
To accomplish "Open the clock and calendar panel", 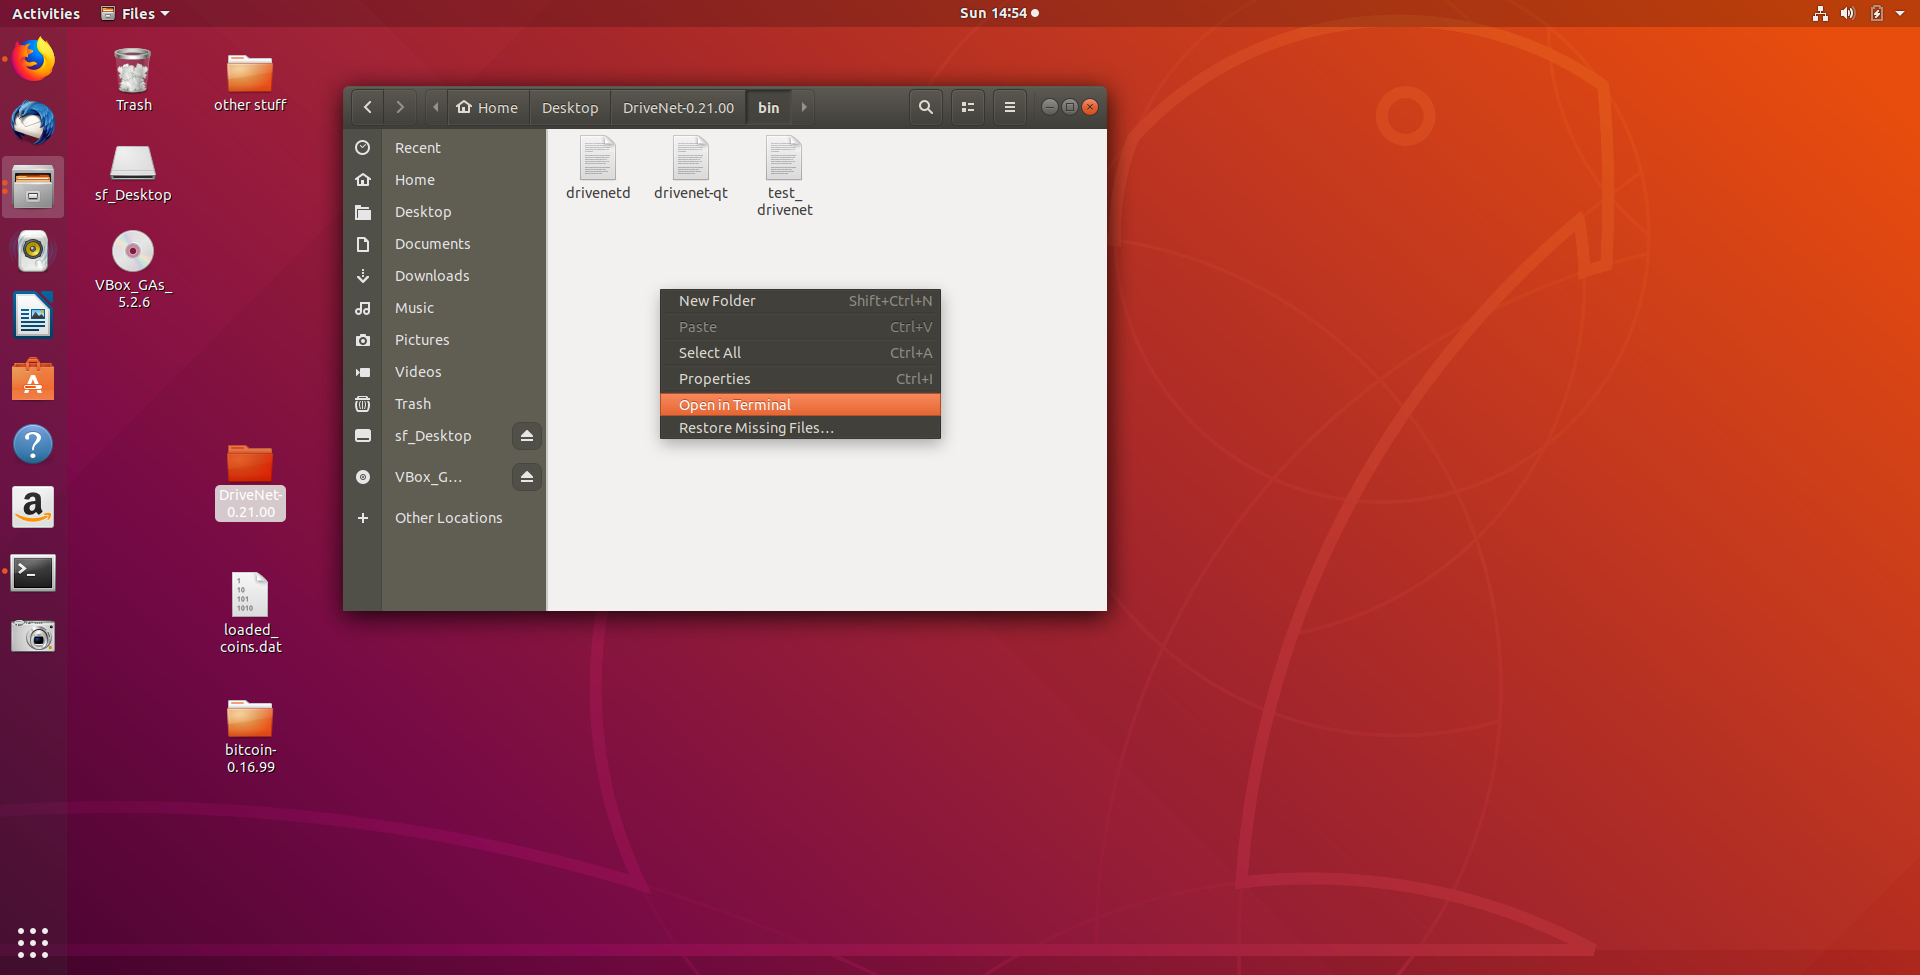I will point(998,13).
